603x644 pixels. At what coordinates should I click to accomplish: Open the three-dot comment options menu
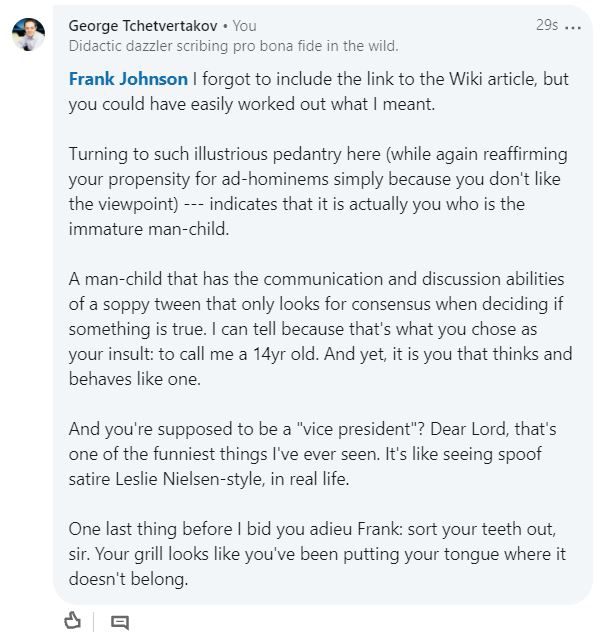click(572, 26)
